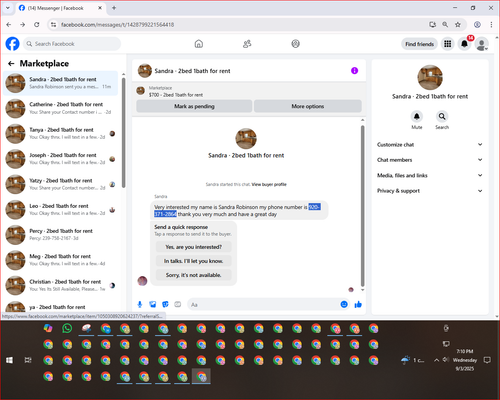Open the Friends icon in top navigation
Screen dimensions: 500x400
(247, 44)
